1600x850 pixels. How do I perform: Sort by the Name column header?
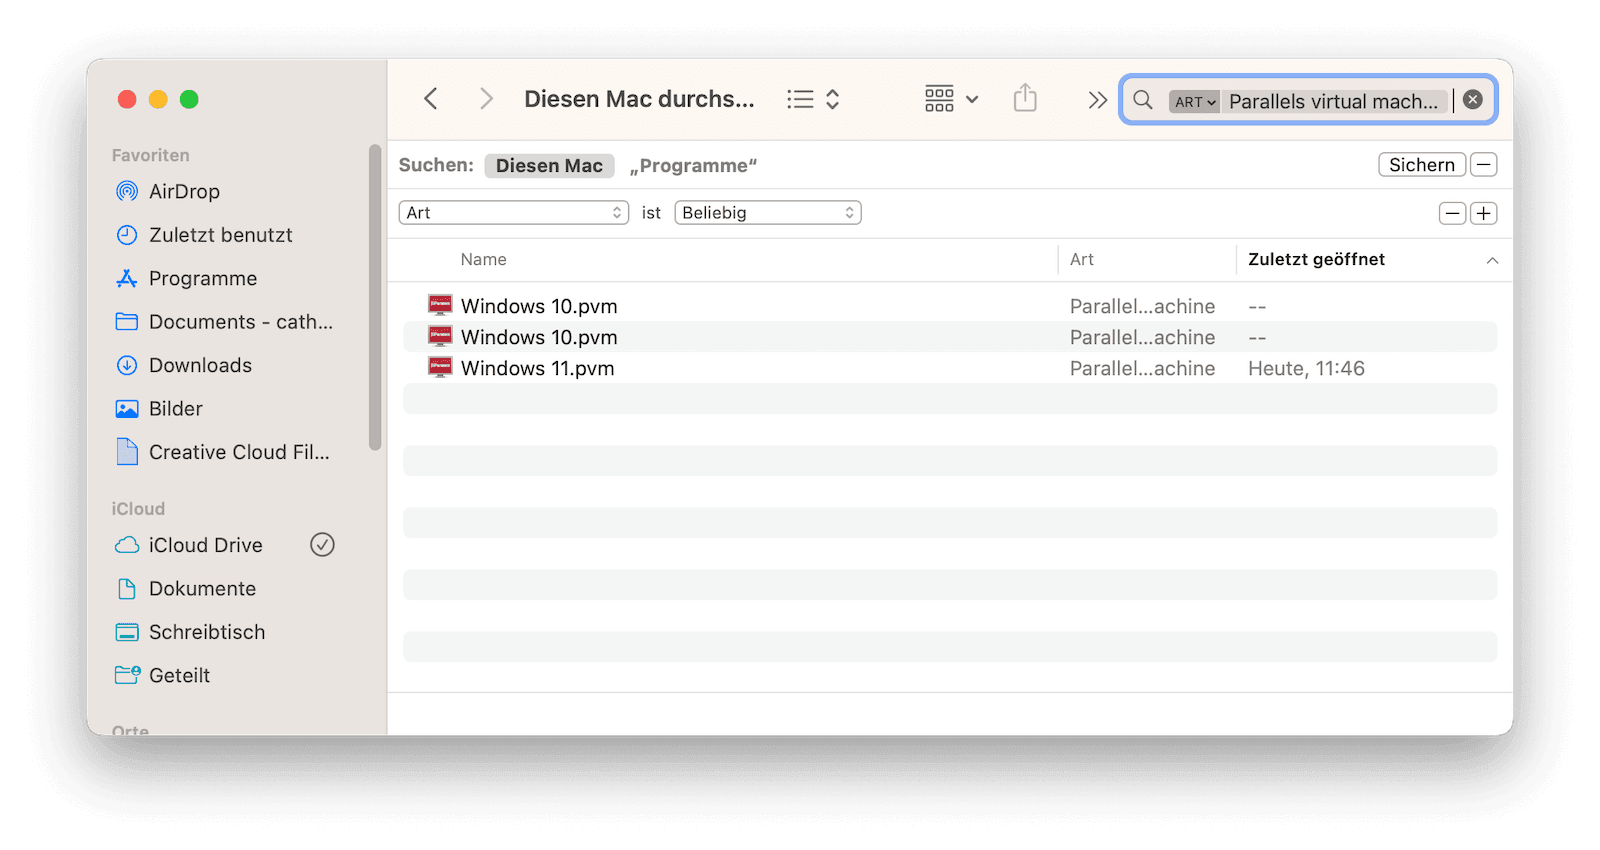(484, 260)
